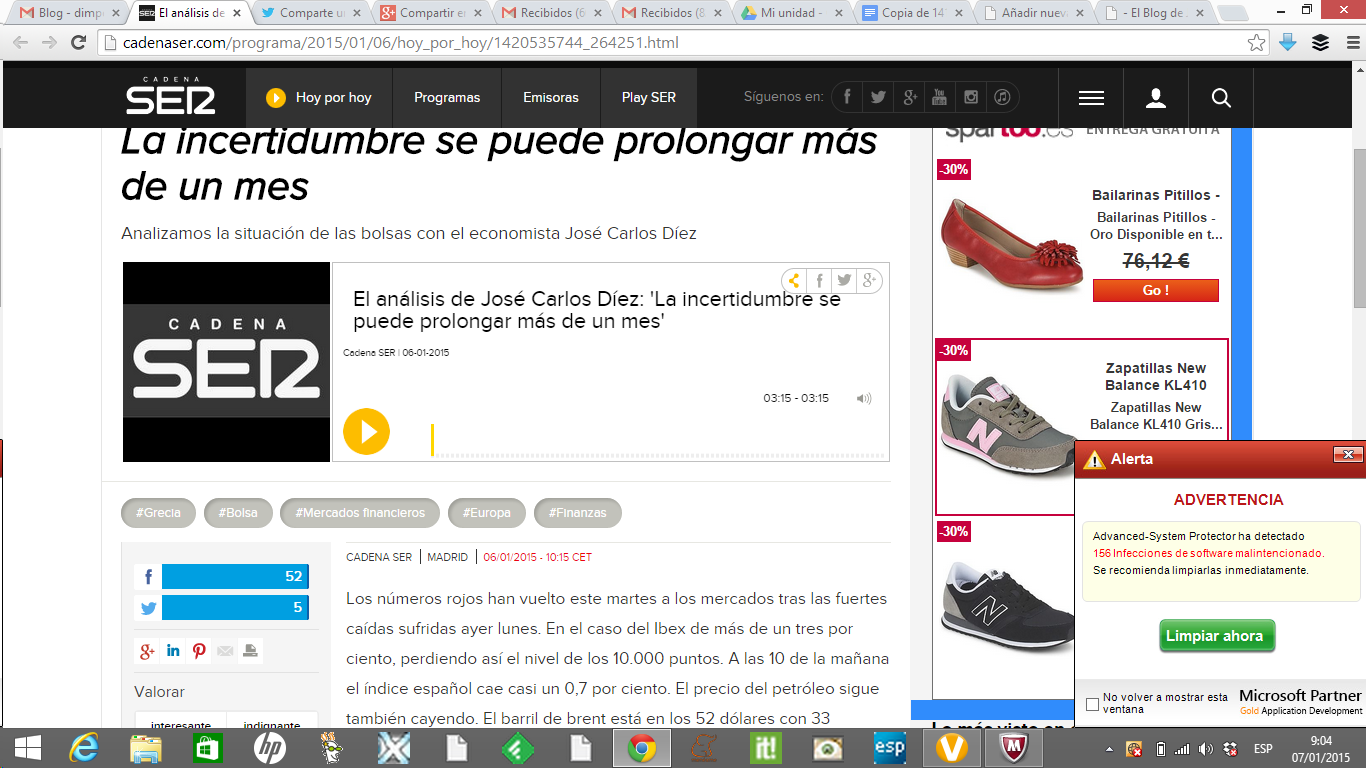Click the #Finanzas tag

578,513
